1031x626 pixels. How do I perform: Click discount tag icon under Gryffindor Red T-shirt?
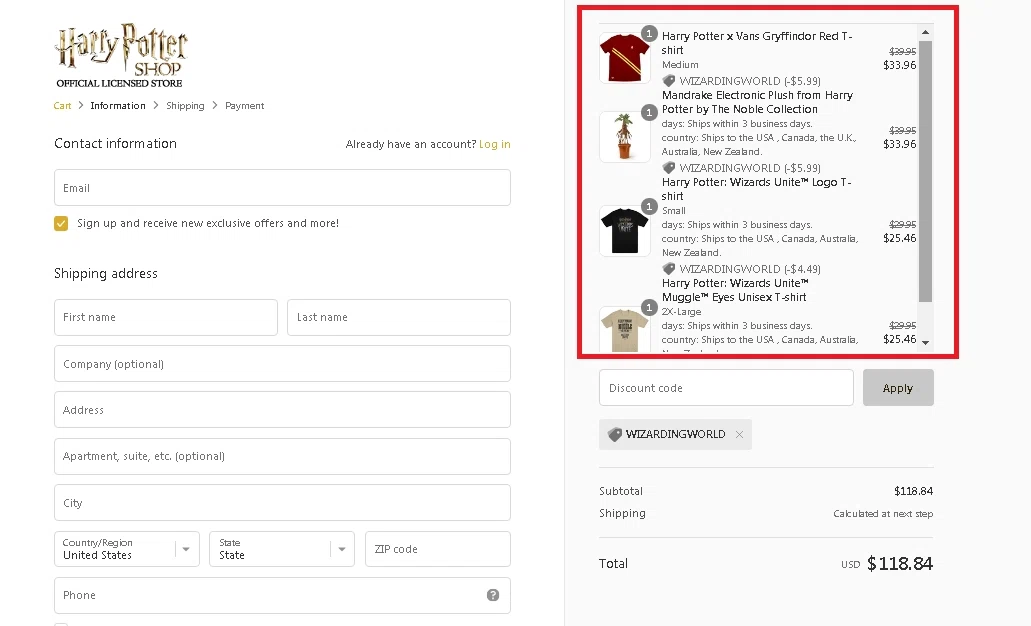[x=669, y=81]
